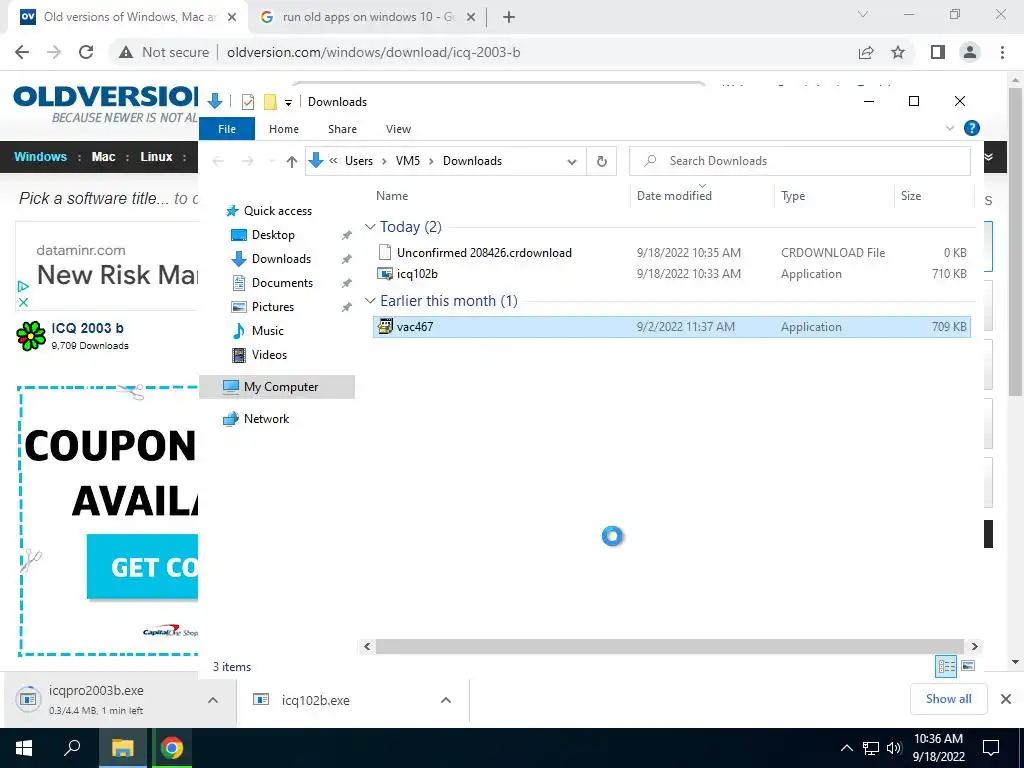Close the run old apps Google tab
The height and width of the screenshot is (768, 1024).
(x=470, y=17)
